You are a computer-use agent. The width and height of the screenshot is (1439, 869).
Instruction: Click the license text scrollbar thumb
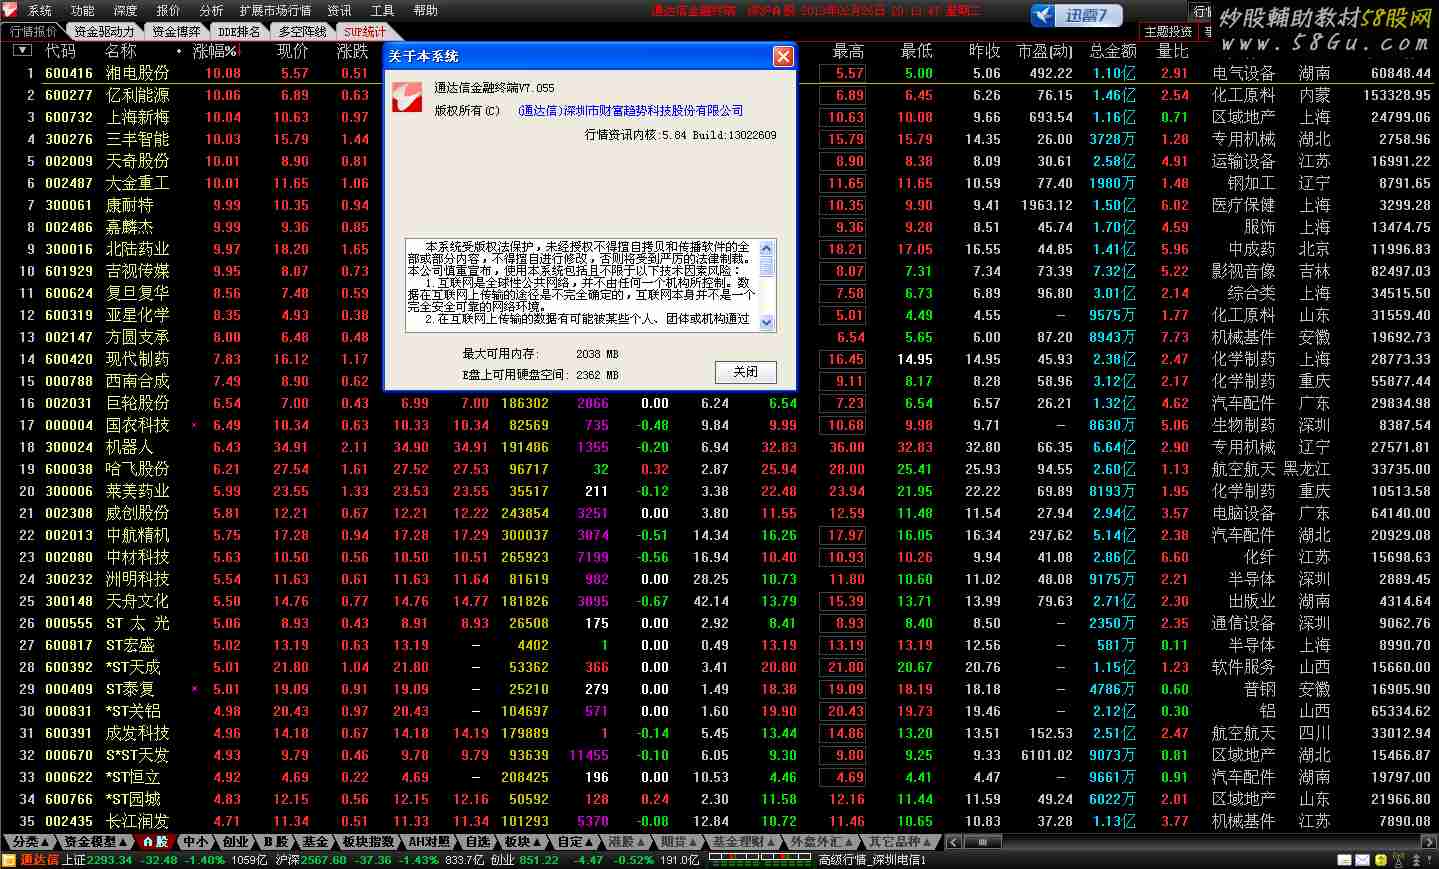pyautogui.click(x=766, y=265)
